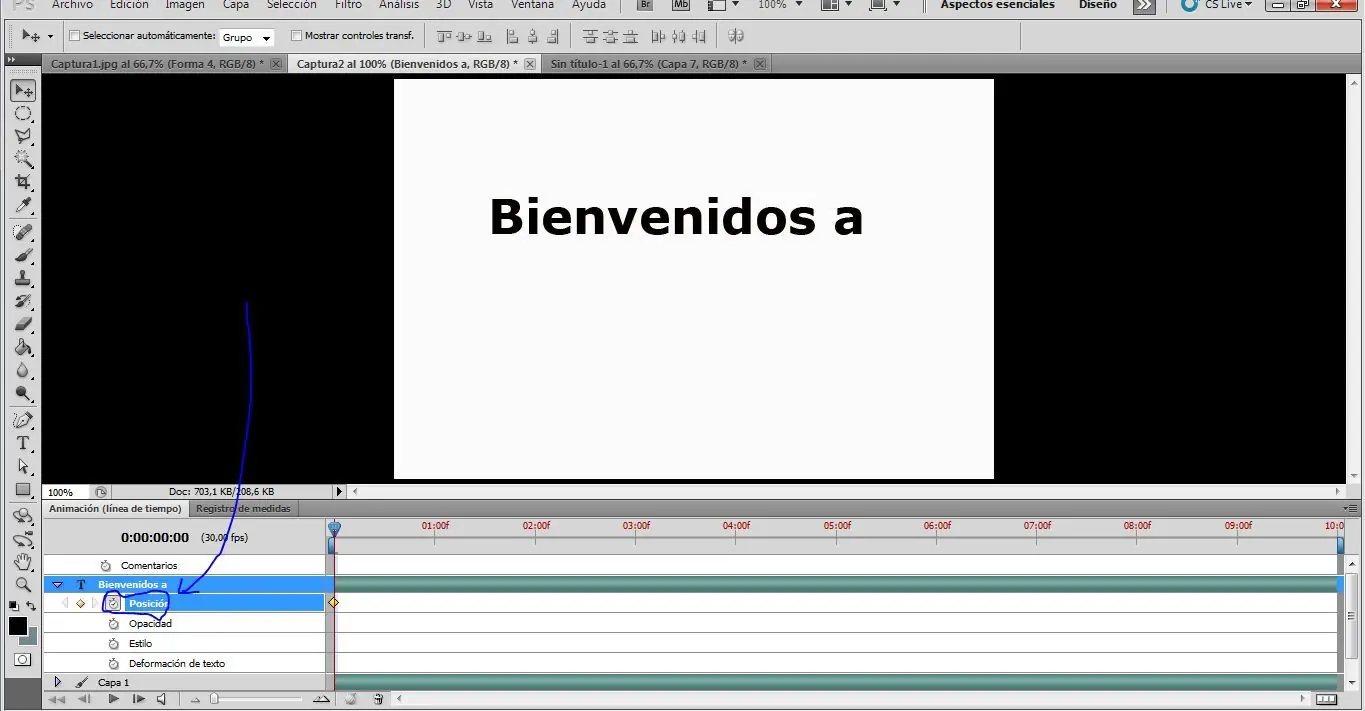Select the Brush tool
The height and width of the screenshot is (711, 1365).
pyautogui.click(x=22, y=255)
